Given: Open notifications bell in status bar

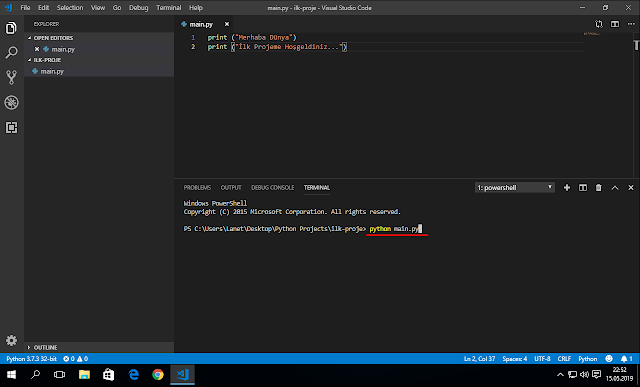Looking at the screenshot, I should click(x=626, y=359).
